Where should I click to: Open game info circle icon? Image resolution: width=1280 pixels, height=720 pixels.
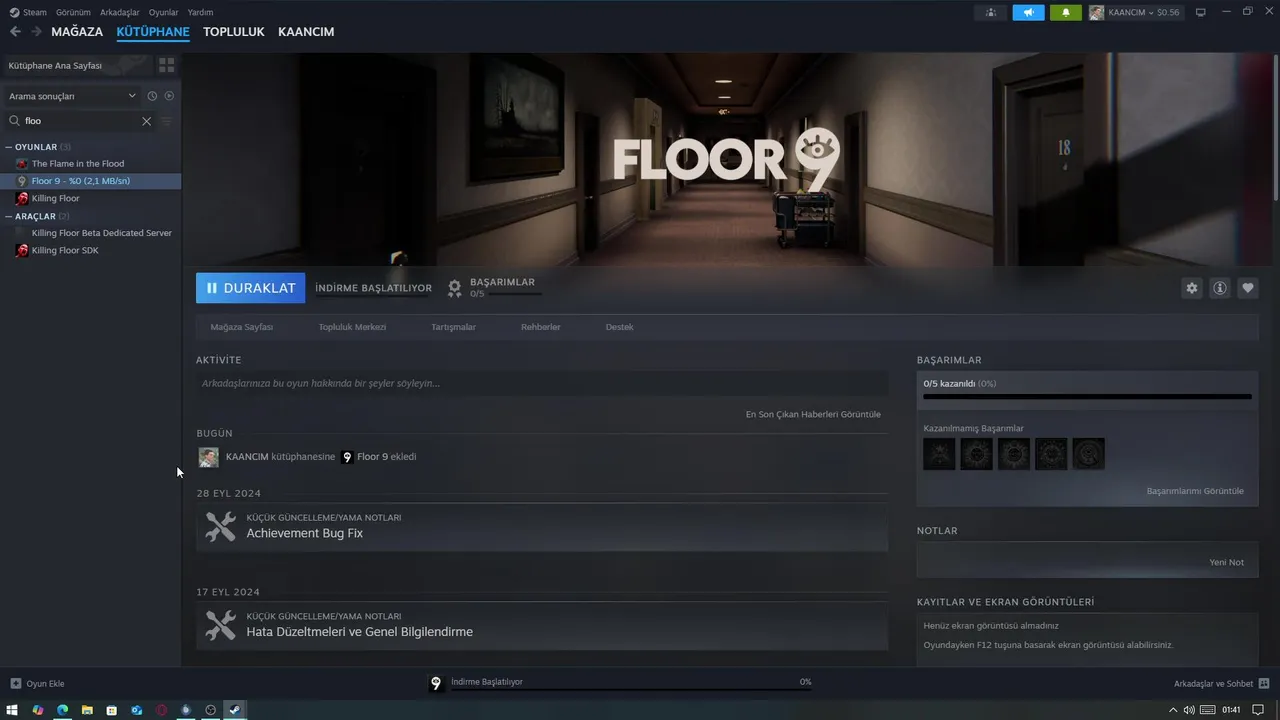tap(1219, 288)
